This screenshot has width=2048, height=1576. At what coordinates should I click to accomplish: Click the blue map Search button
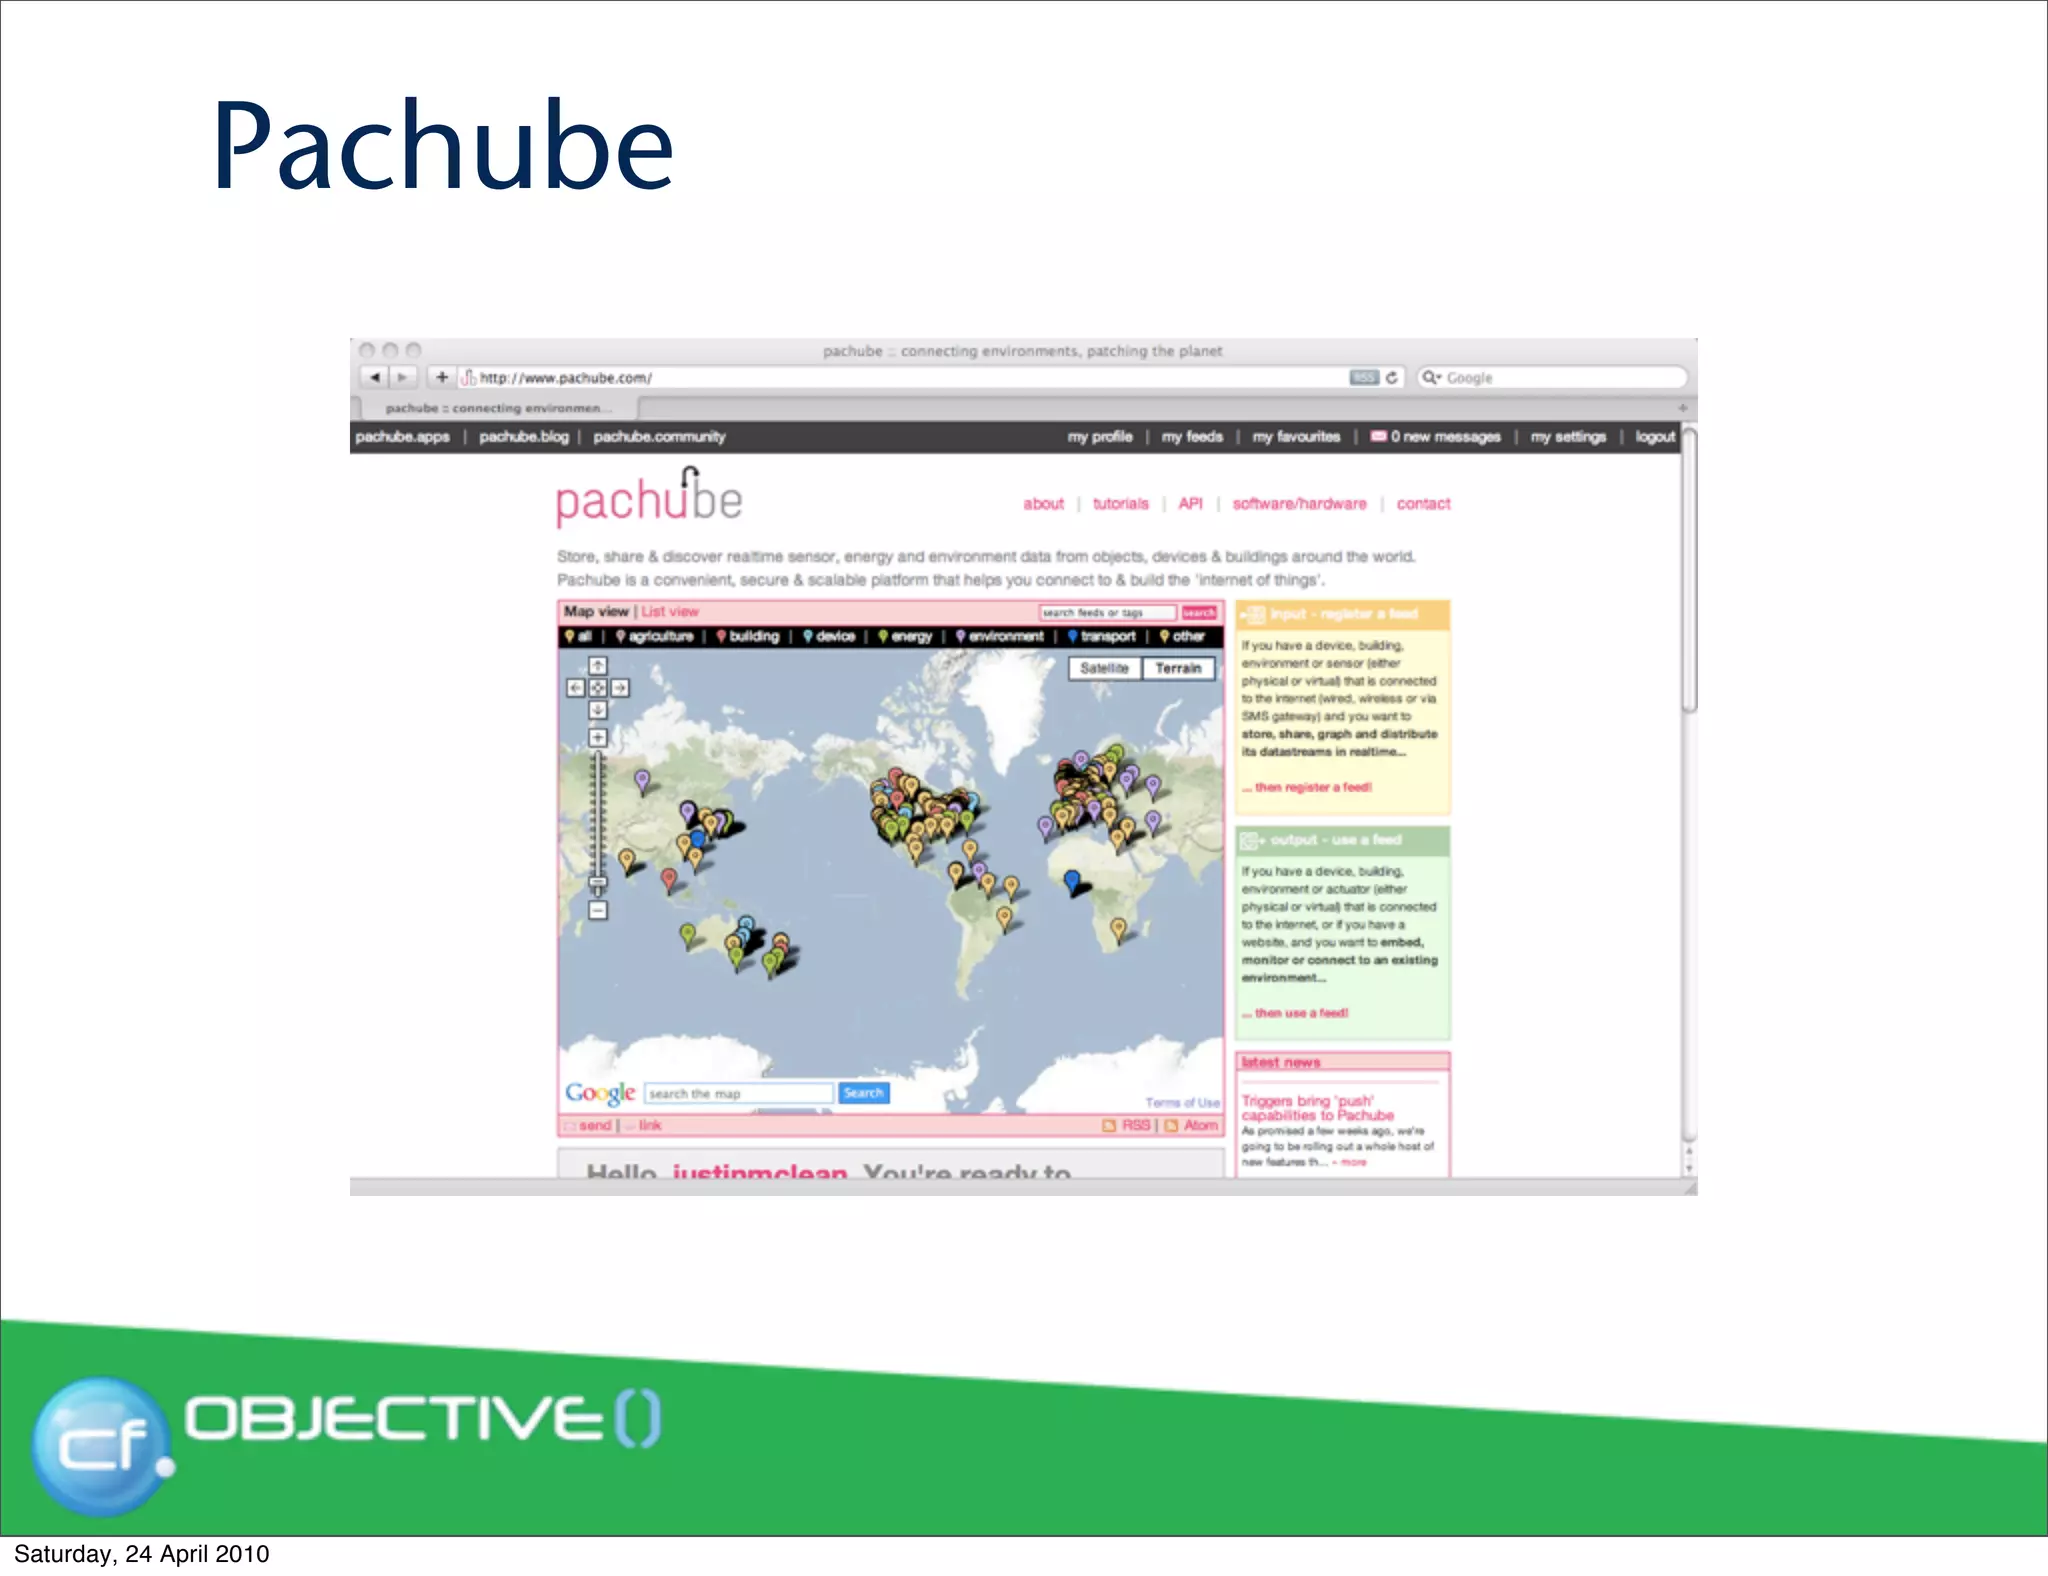(x=863, y=1093)
